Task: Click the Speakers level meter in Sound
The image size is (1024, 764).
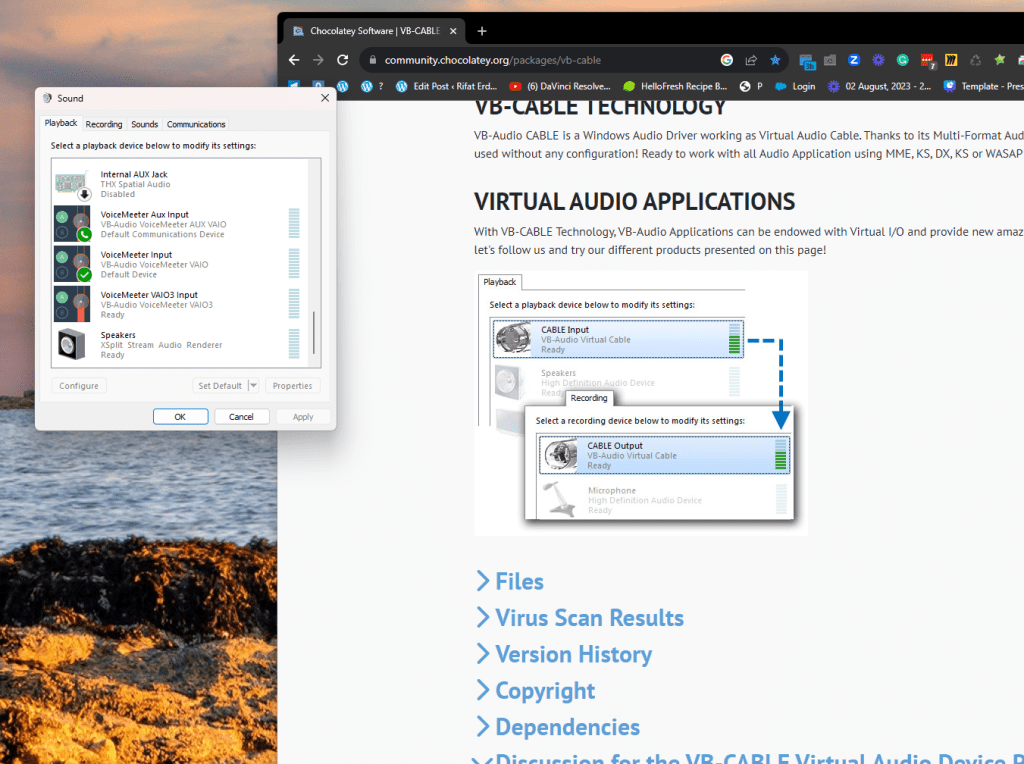Action: click(294, 344)
